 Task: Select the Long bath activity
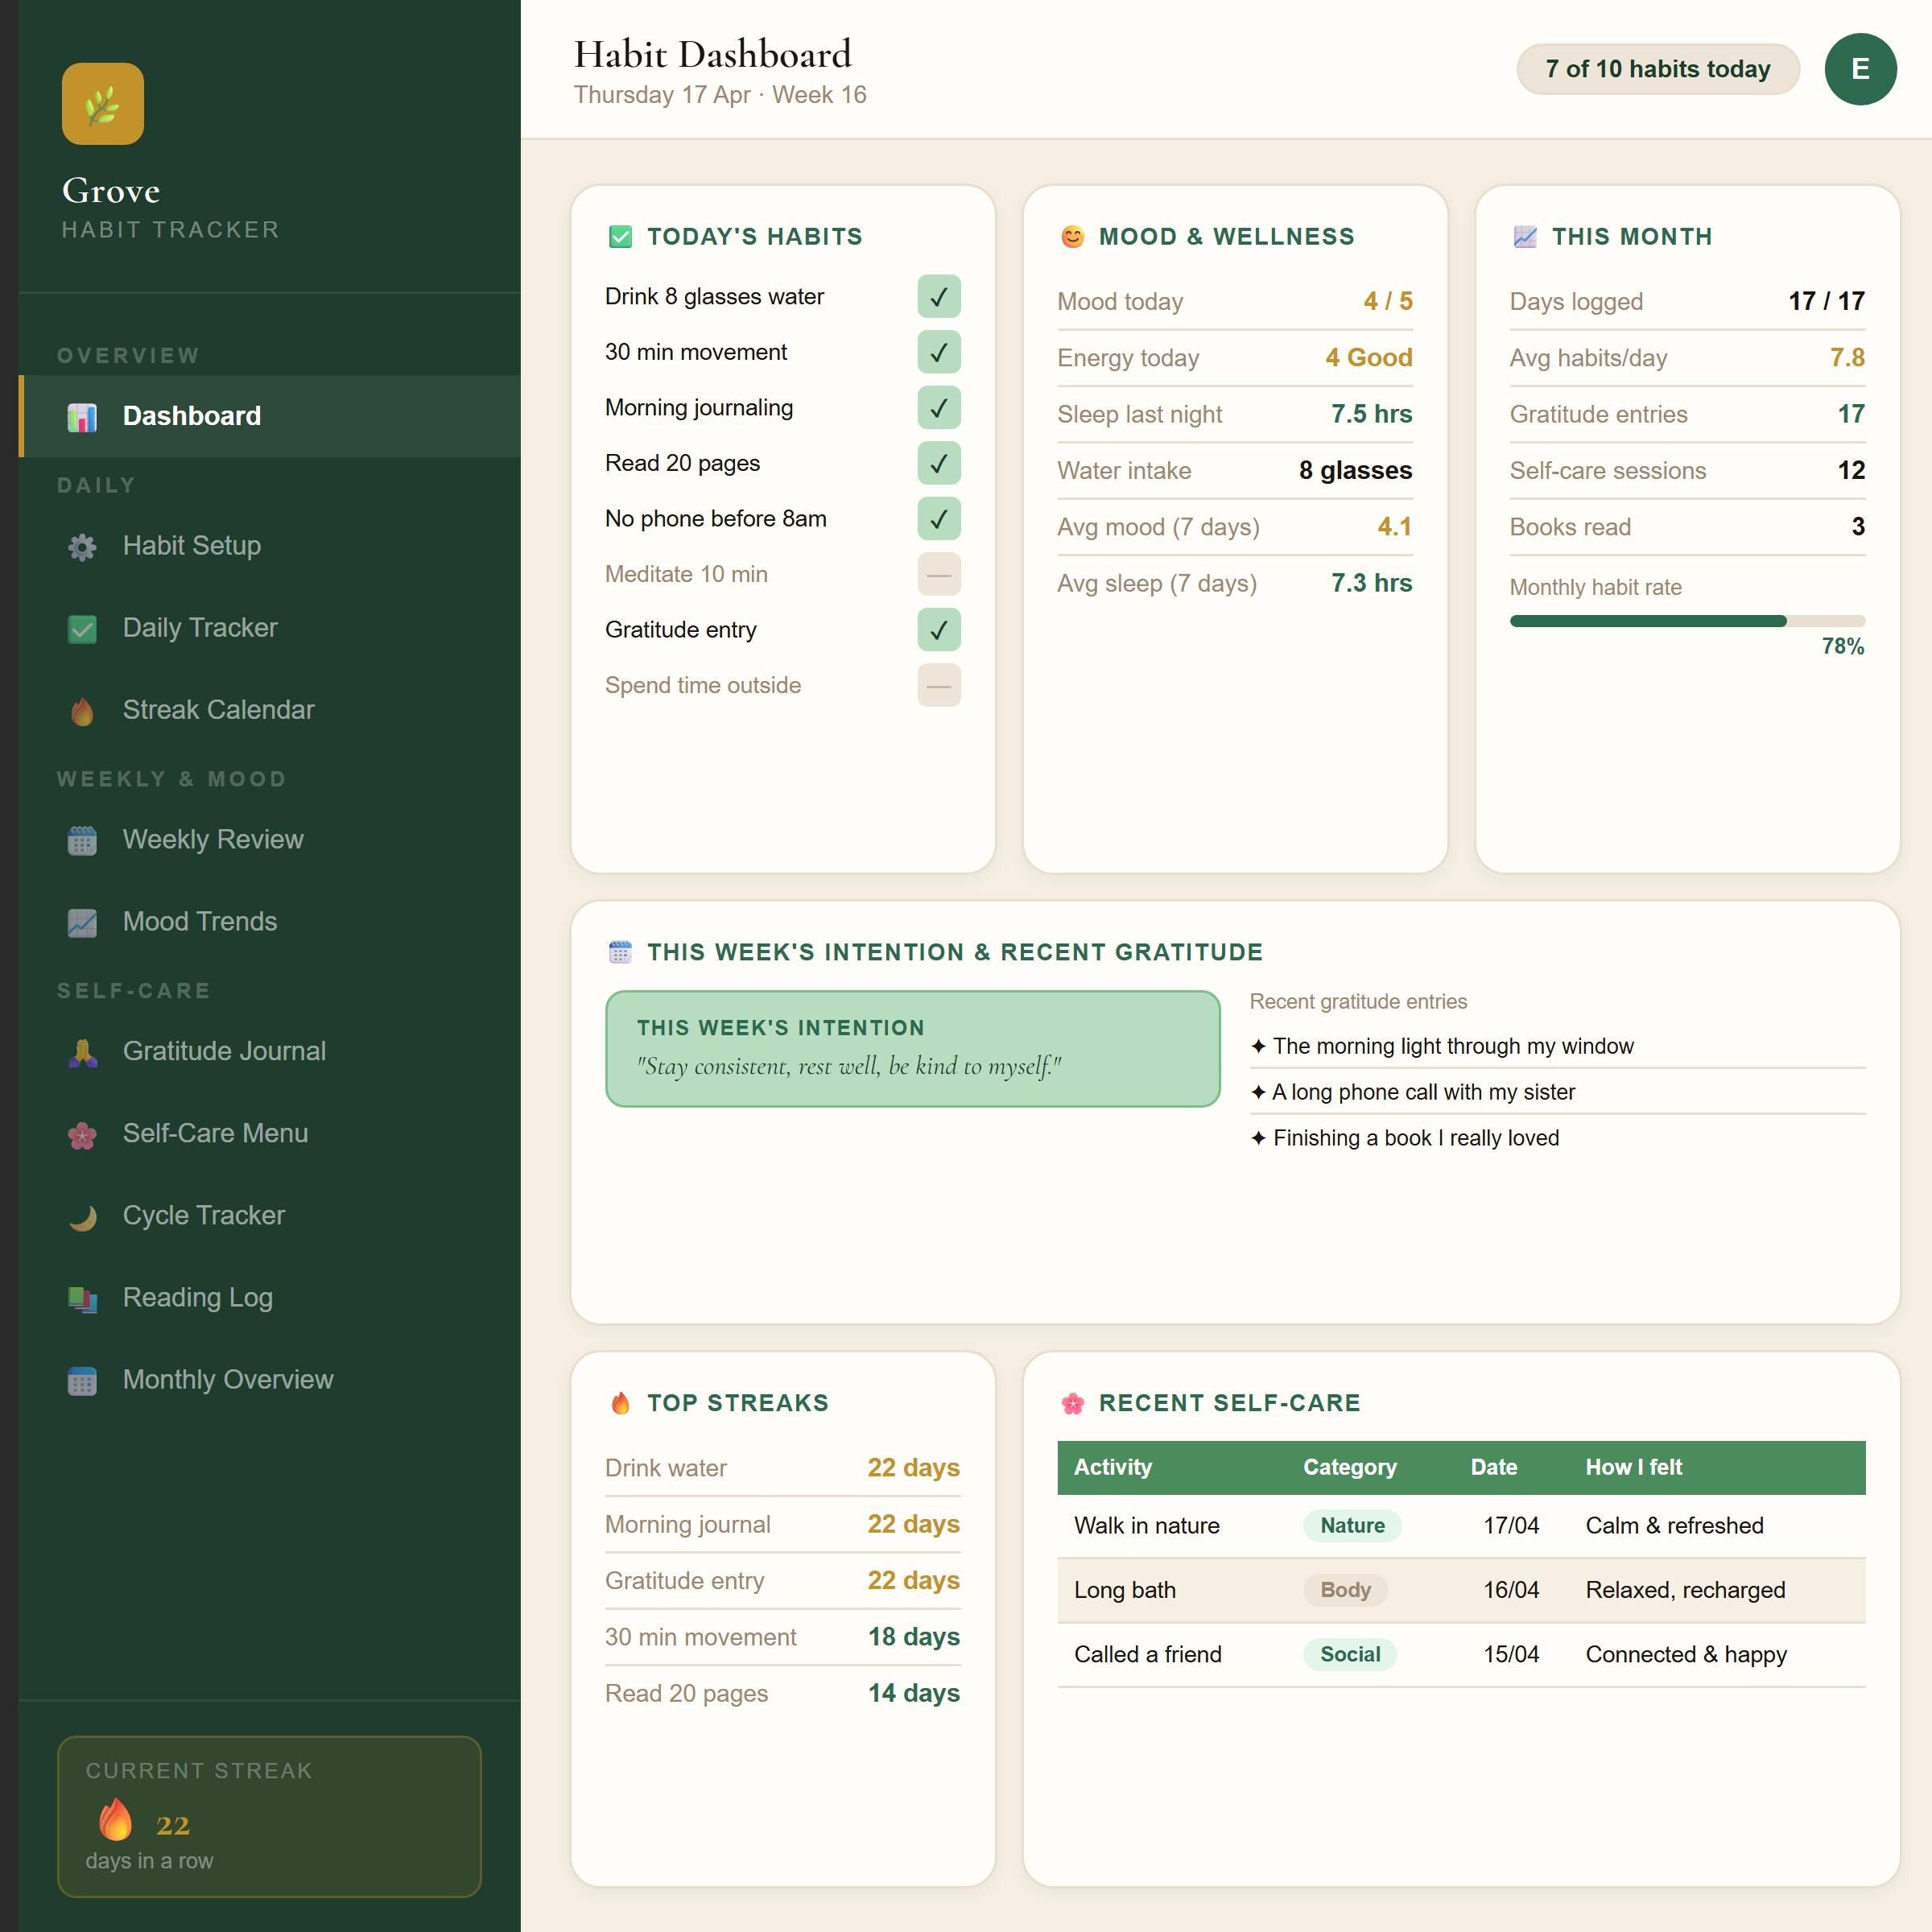coord(1461,1590)
